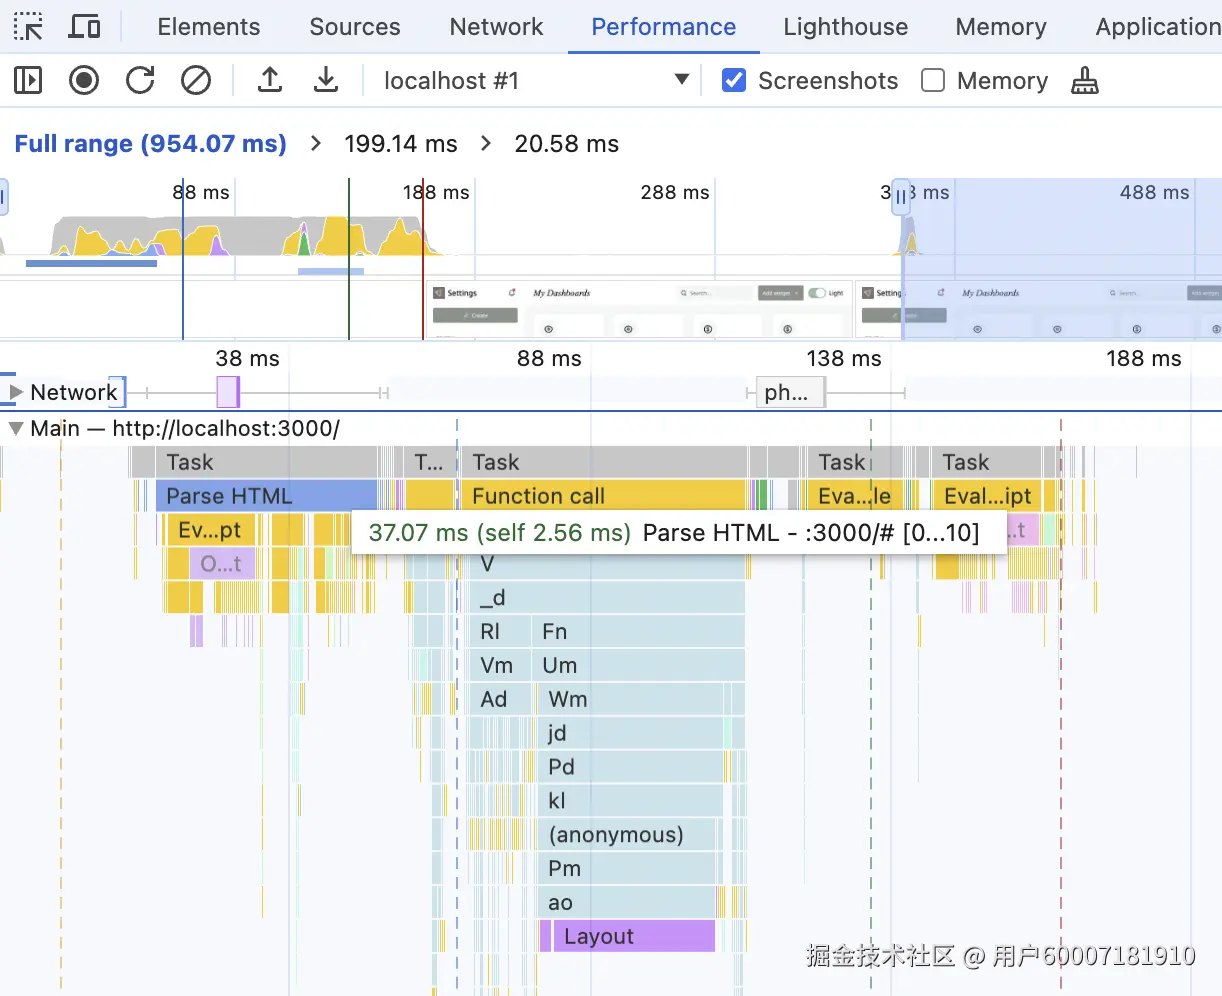Toggle the performance sidebar panel icon
The image size is (1222, 996).
[x=28, y=80]
